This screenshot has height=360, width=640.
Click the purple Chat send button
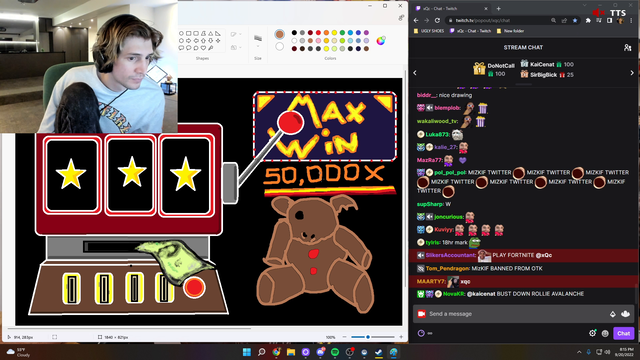pyautogui.click(x=624, y=333)
